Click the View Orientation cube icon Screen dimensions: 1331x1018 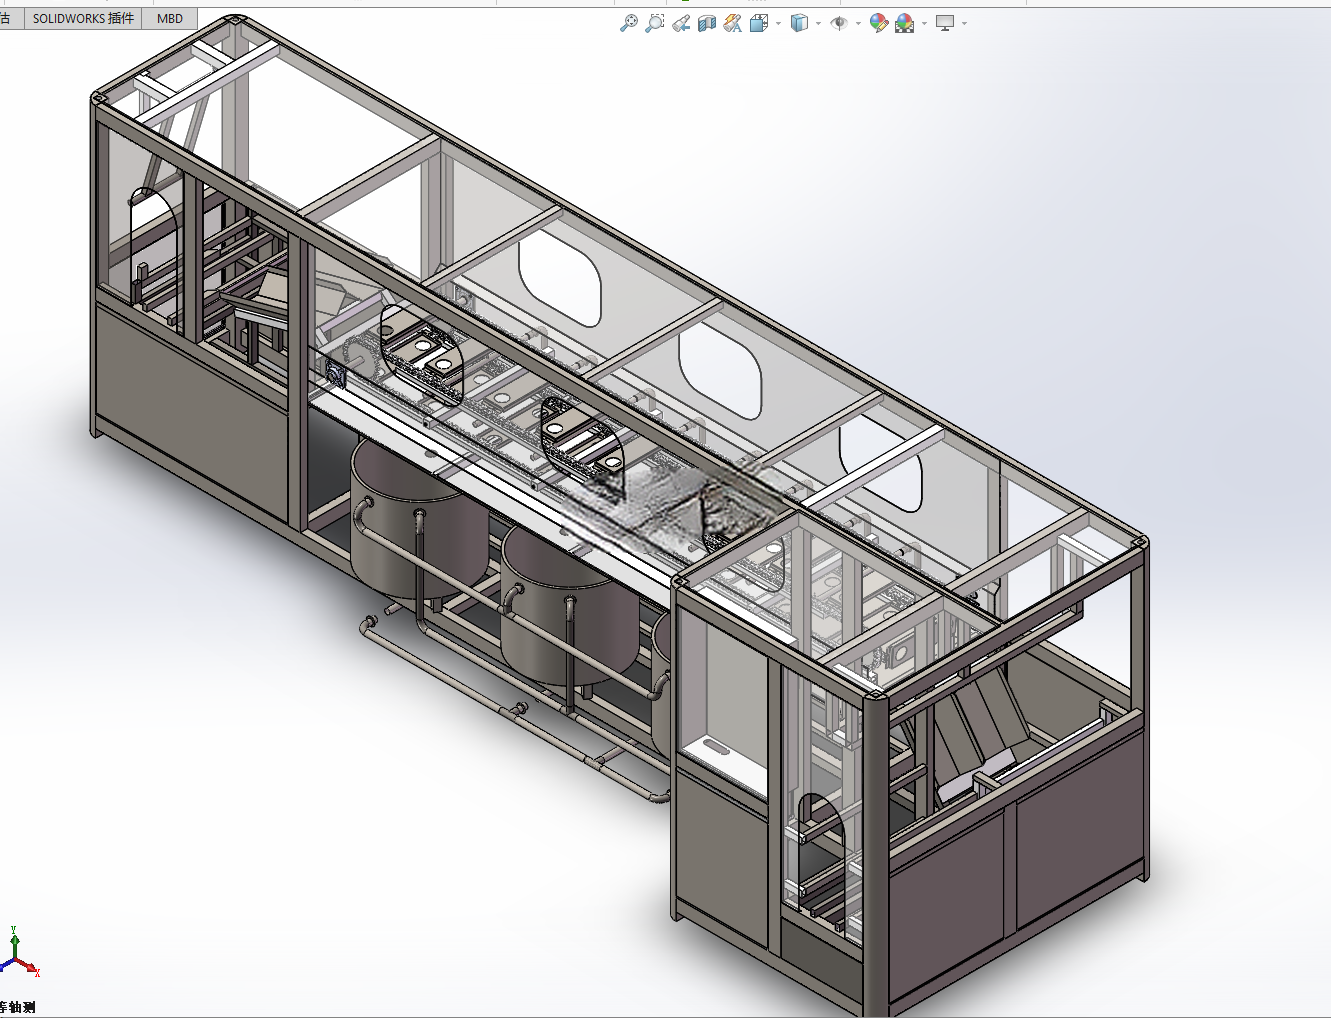pyautogui.click(x=758, y=23)
